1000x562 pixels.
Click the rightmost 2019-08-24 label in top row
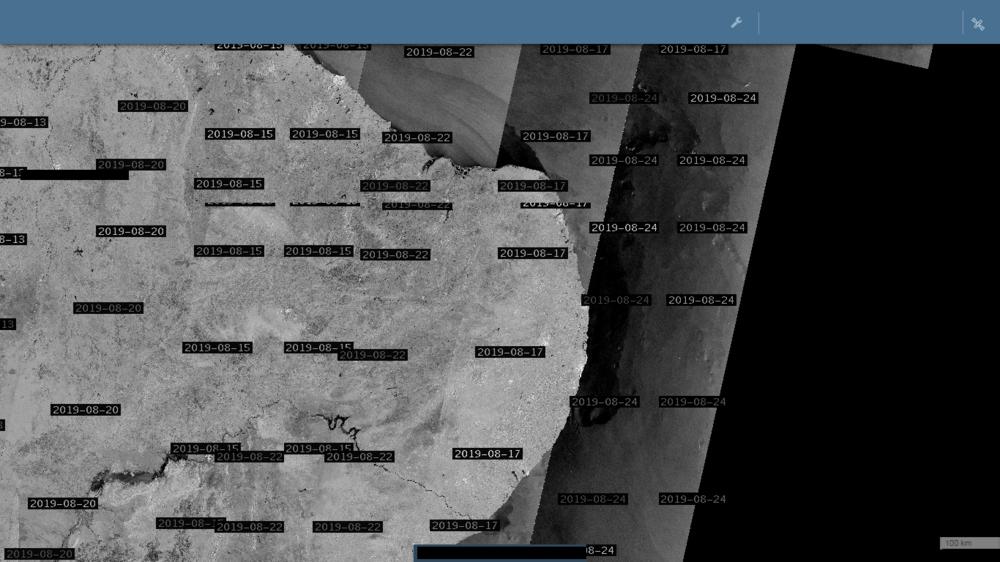pyautogui.click(x=723, y=98)
